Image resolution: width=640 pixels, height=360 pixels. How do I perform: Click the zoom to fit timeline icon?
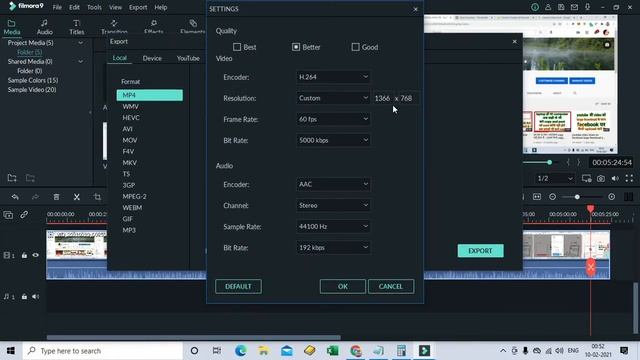pyautogui.click(x=537, y=197)
